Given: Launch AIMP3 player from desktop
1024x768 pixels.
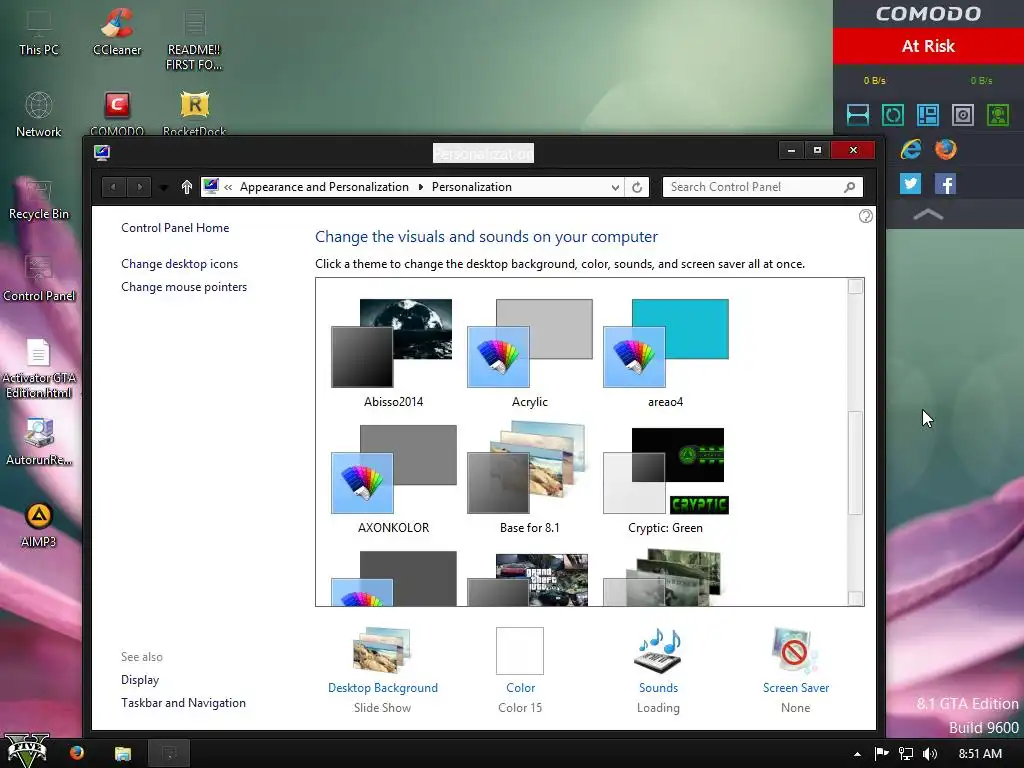Looking at the screenshot, I should point(39,524).
